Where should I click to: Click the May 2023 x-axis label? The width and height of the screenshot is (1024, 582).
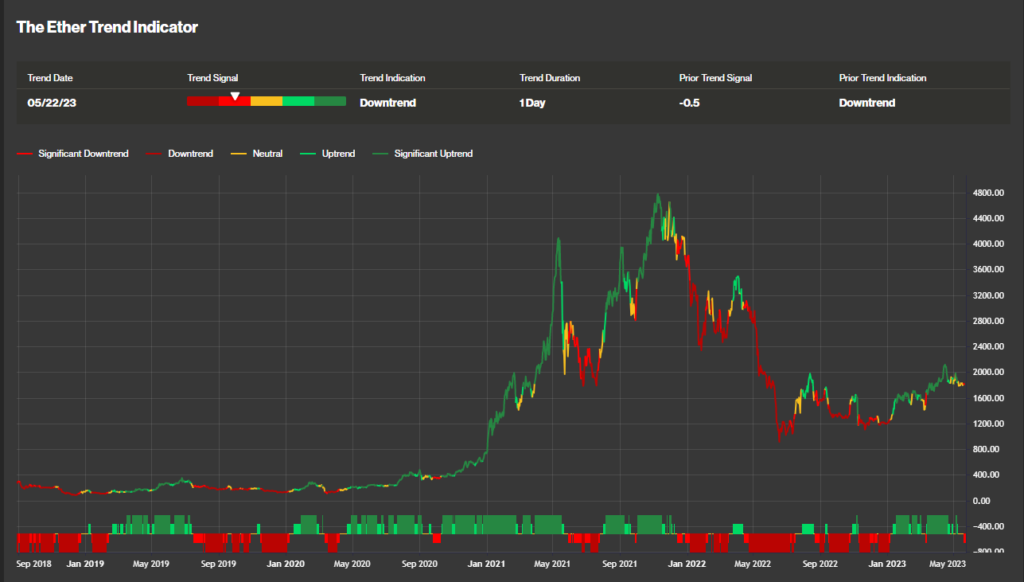[x=948, y=564]
